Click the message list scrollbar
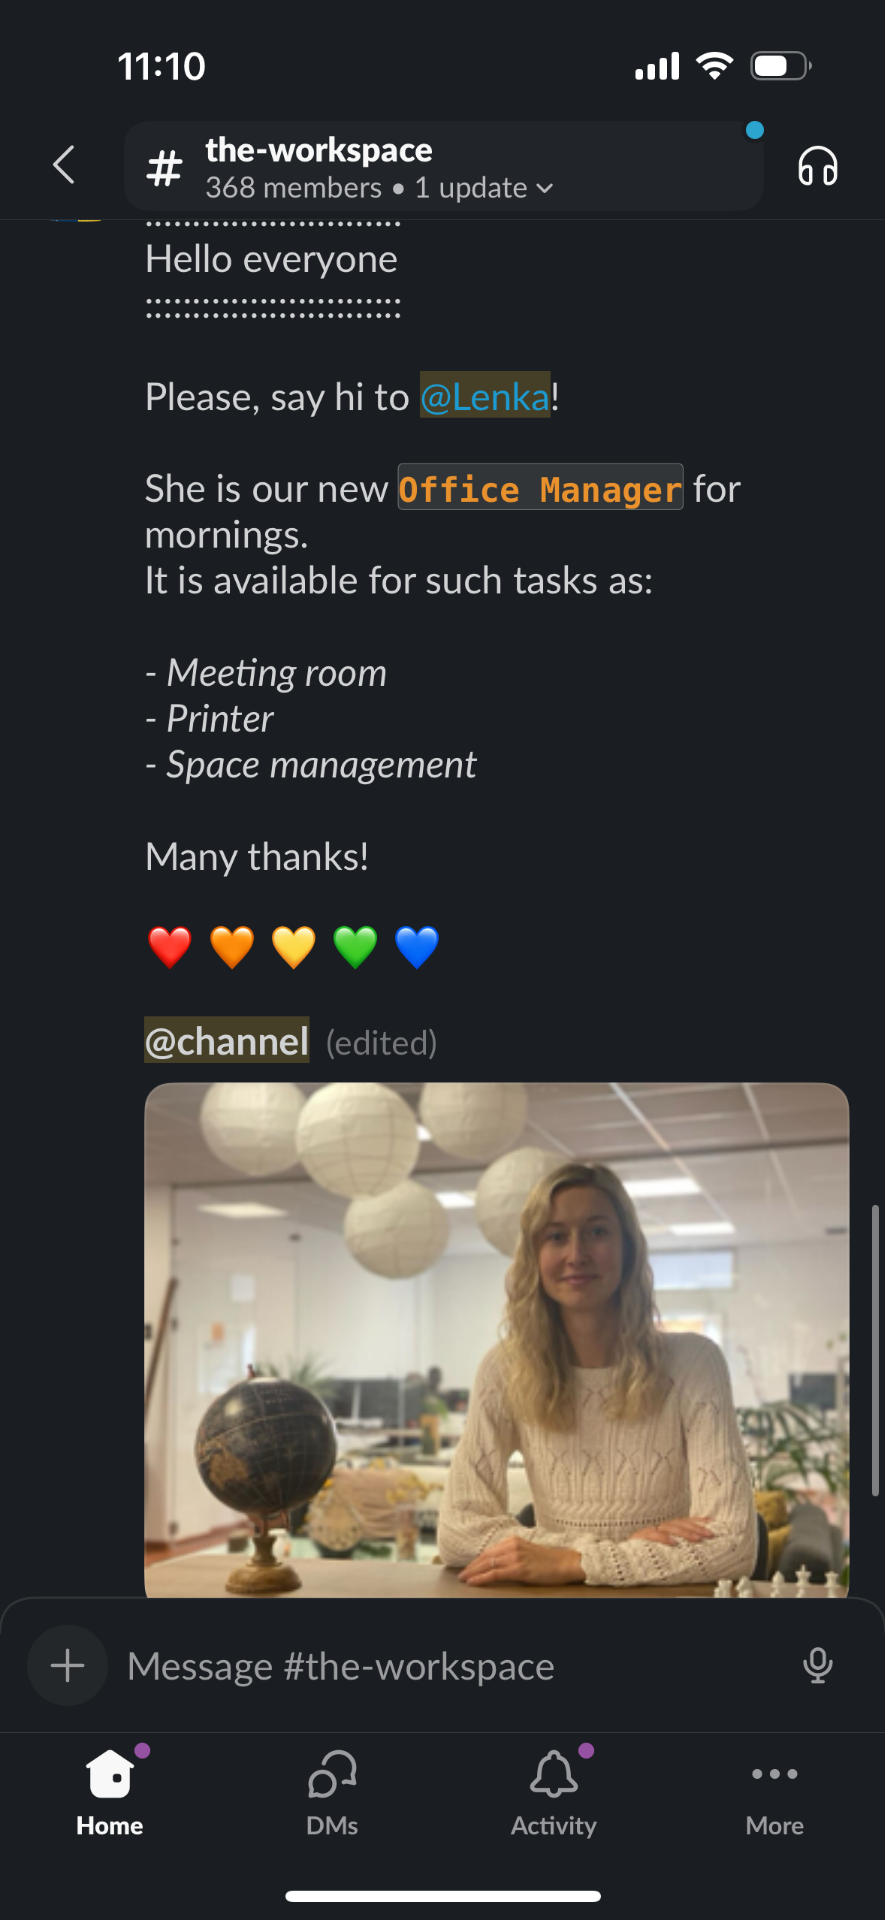885x1920 pixels. [875, 1350]
